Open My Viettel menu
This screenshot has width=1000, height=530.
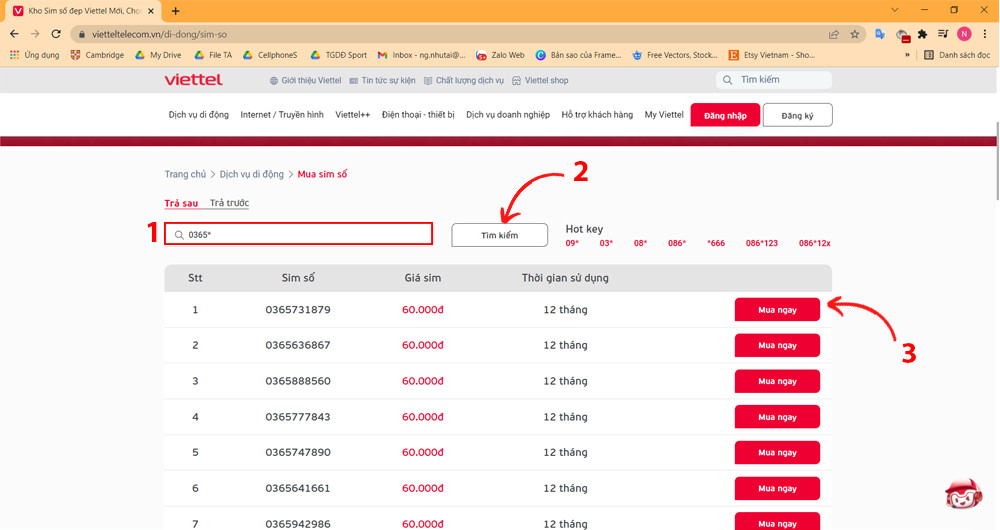[664, 115]
